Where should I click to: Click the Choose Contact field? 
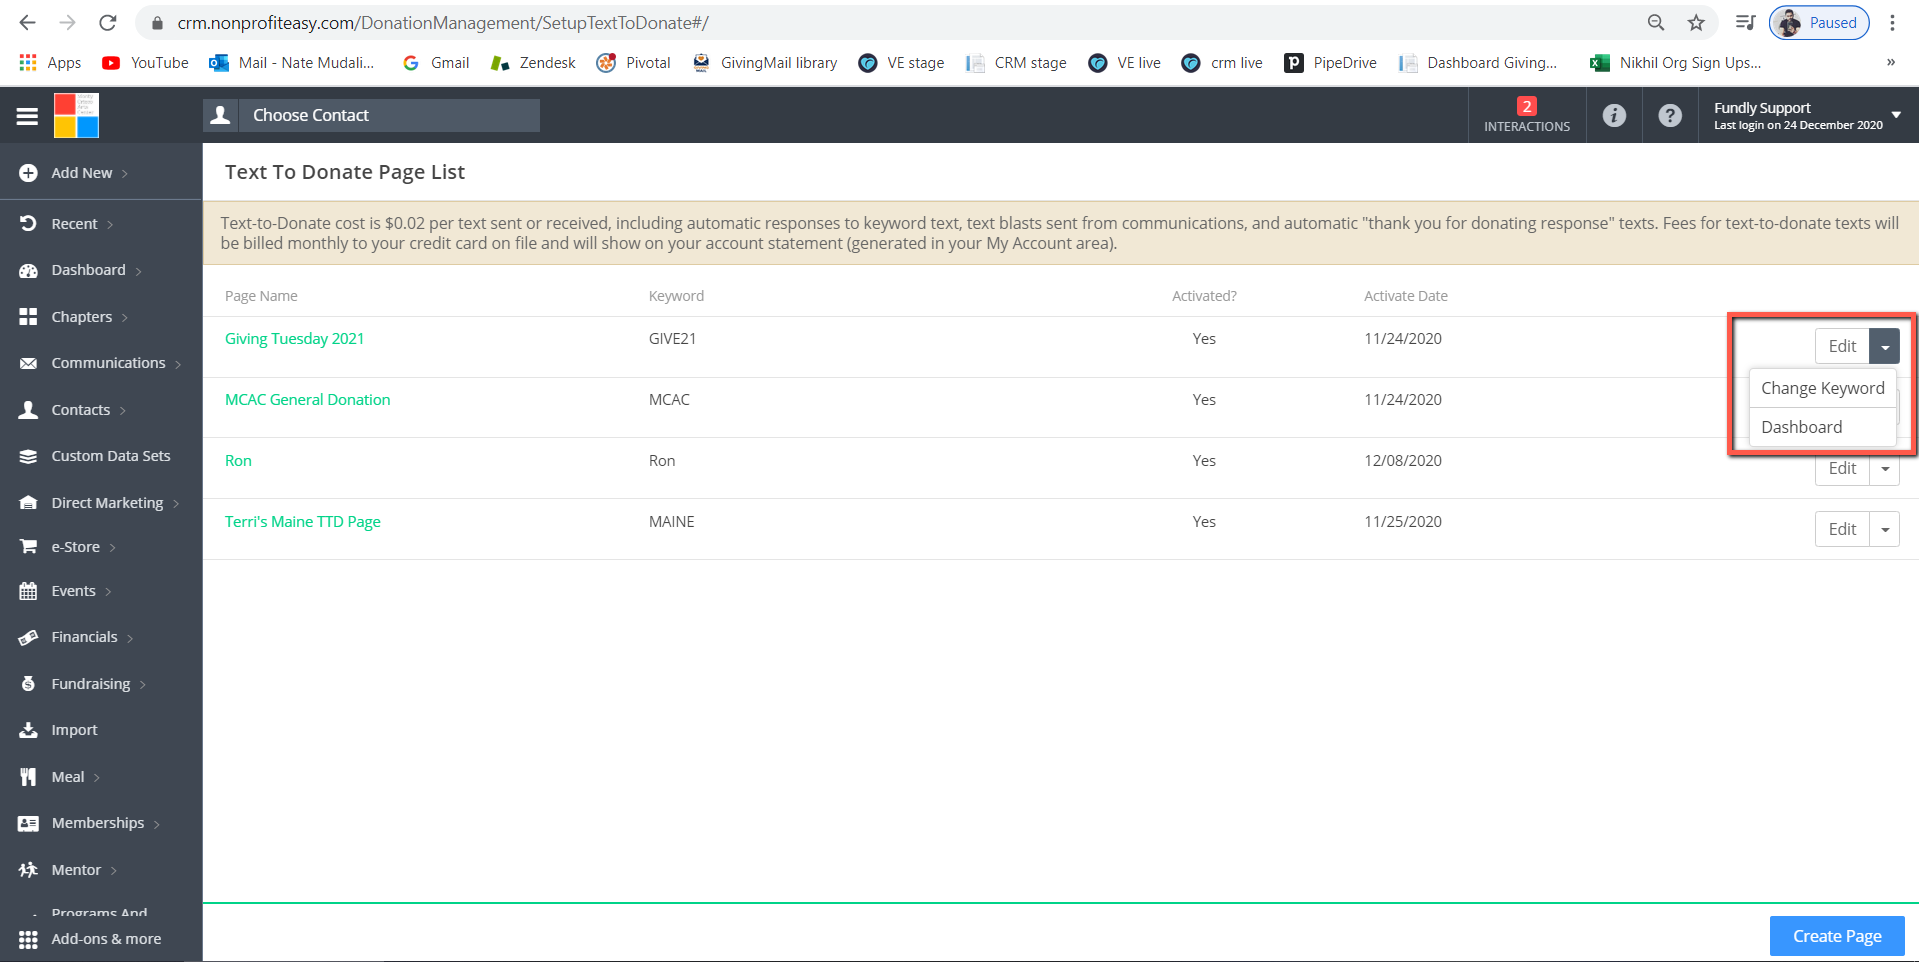coord(388,115)
